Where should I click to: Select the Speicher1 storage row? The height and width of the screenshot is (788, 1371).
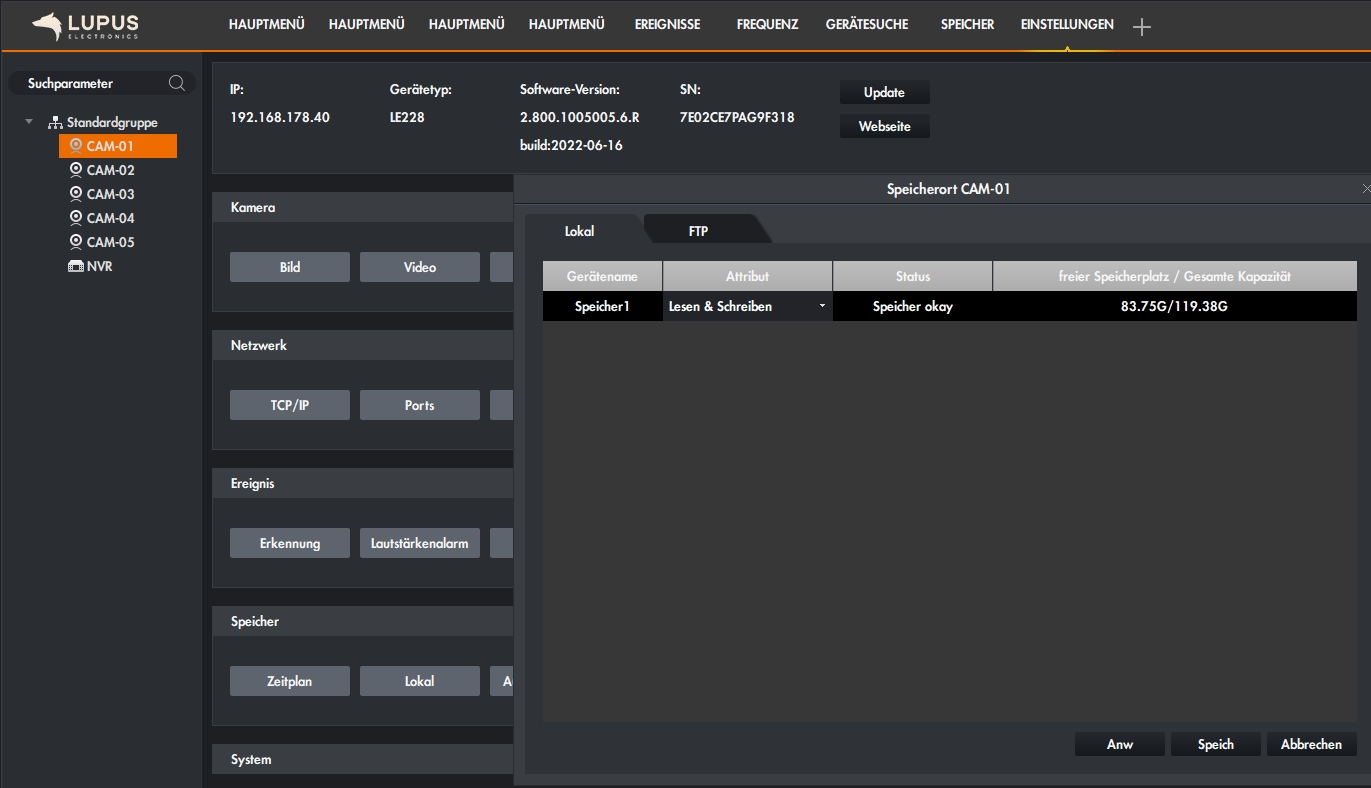[x=602, y=307]
